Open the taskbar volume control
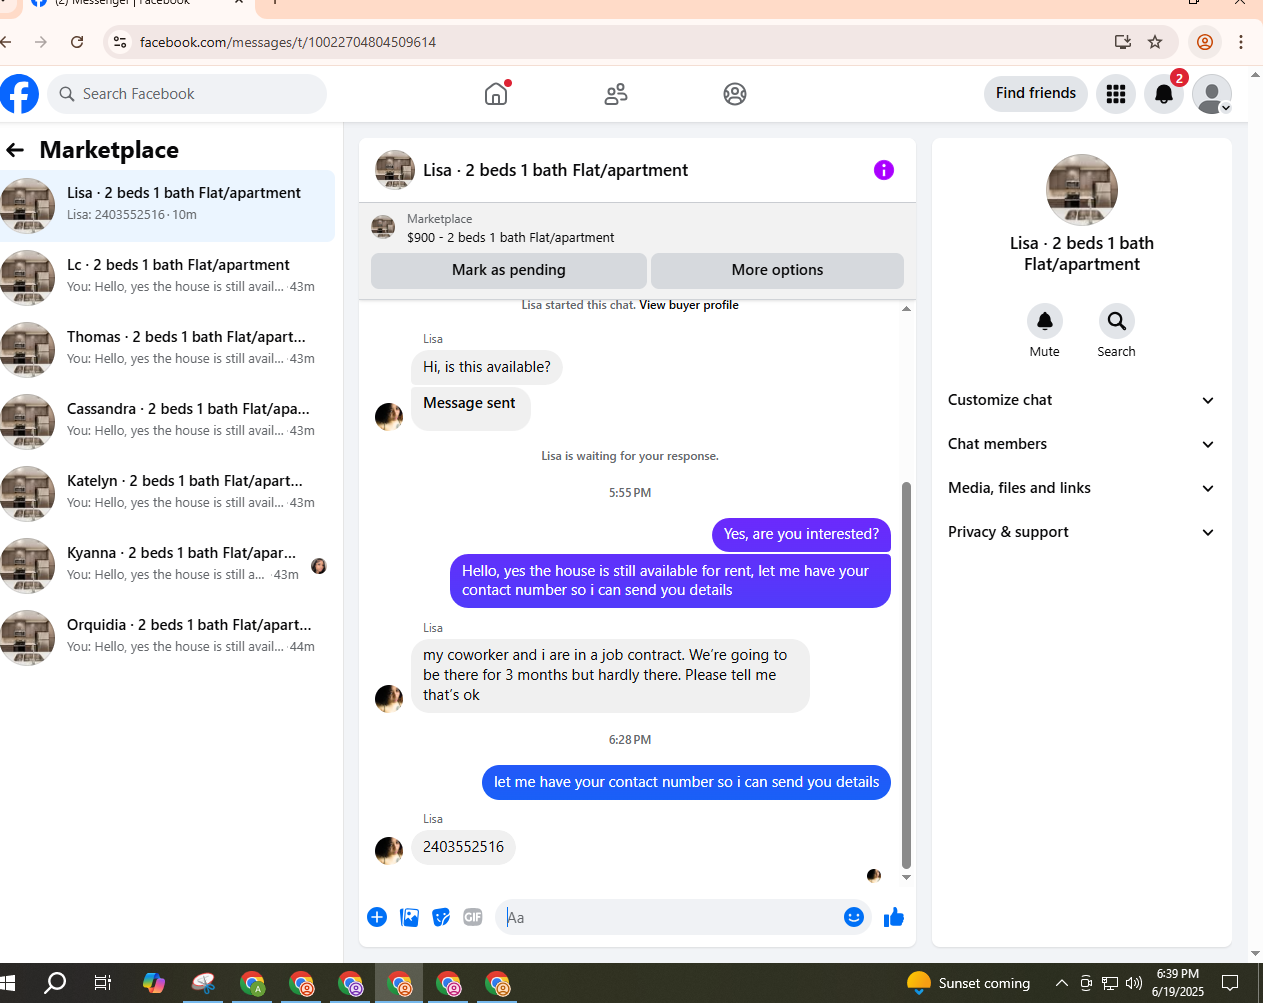The width and height of the screenshot is (1263, 1003). click(1133, 983)
